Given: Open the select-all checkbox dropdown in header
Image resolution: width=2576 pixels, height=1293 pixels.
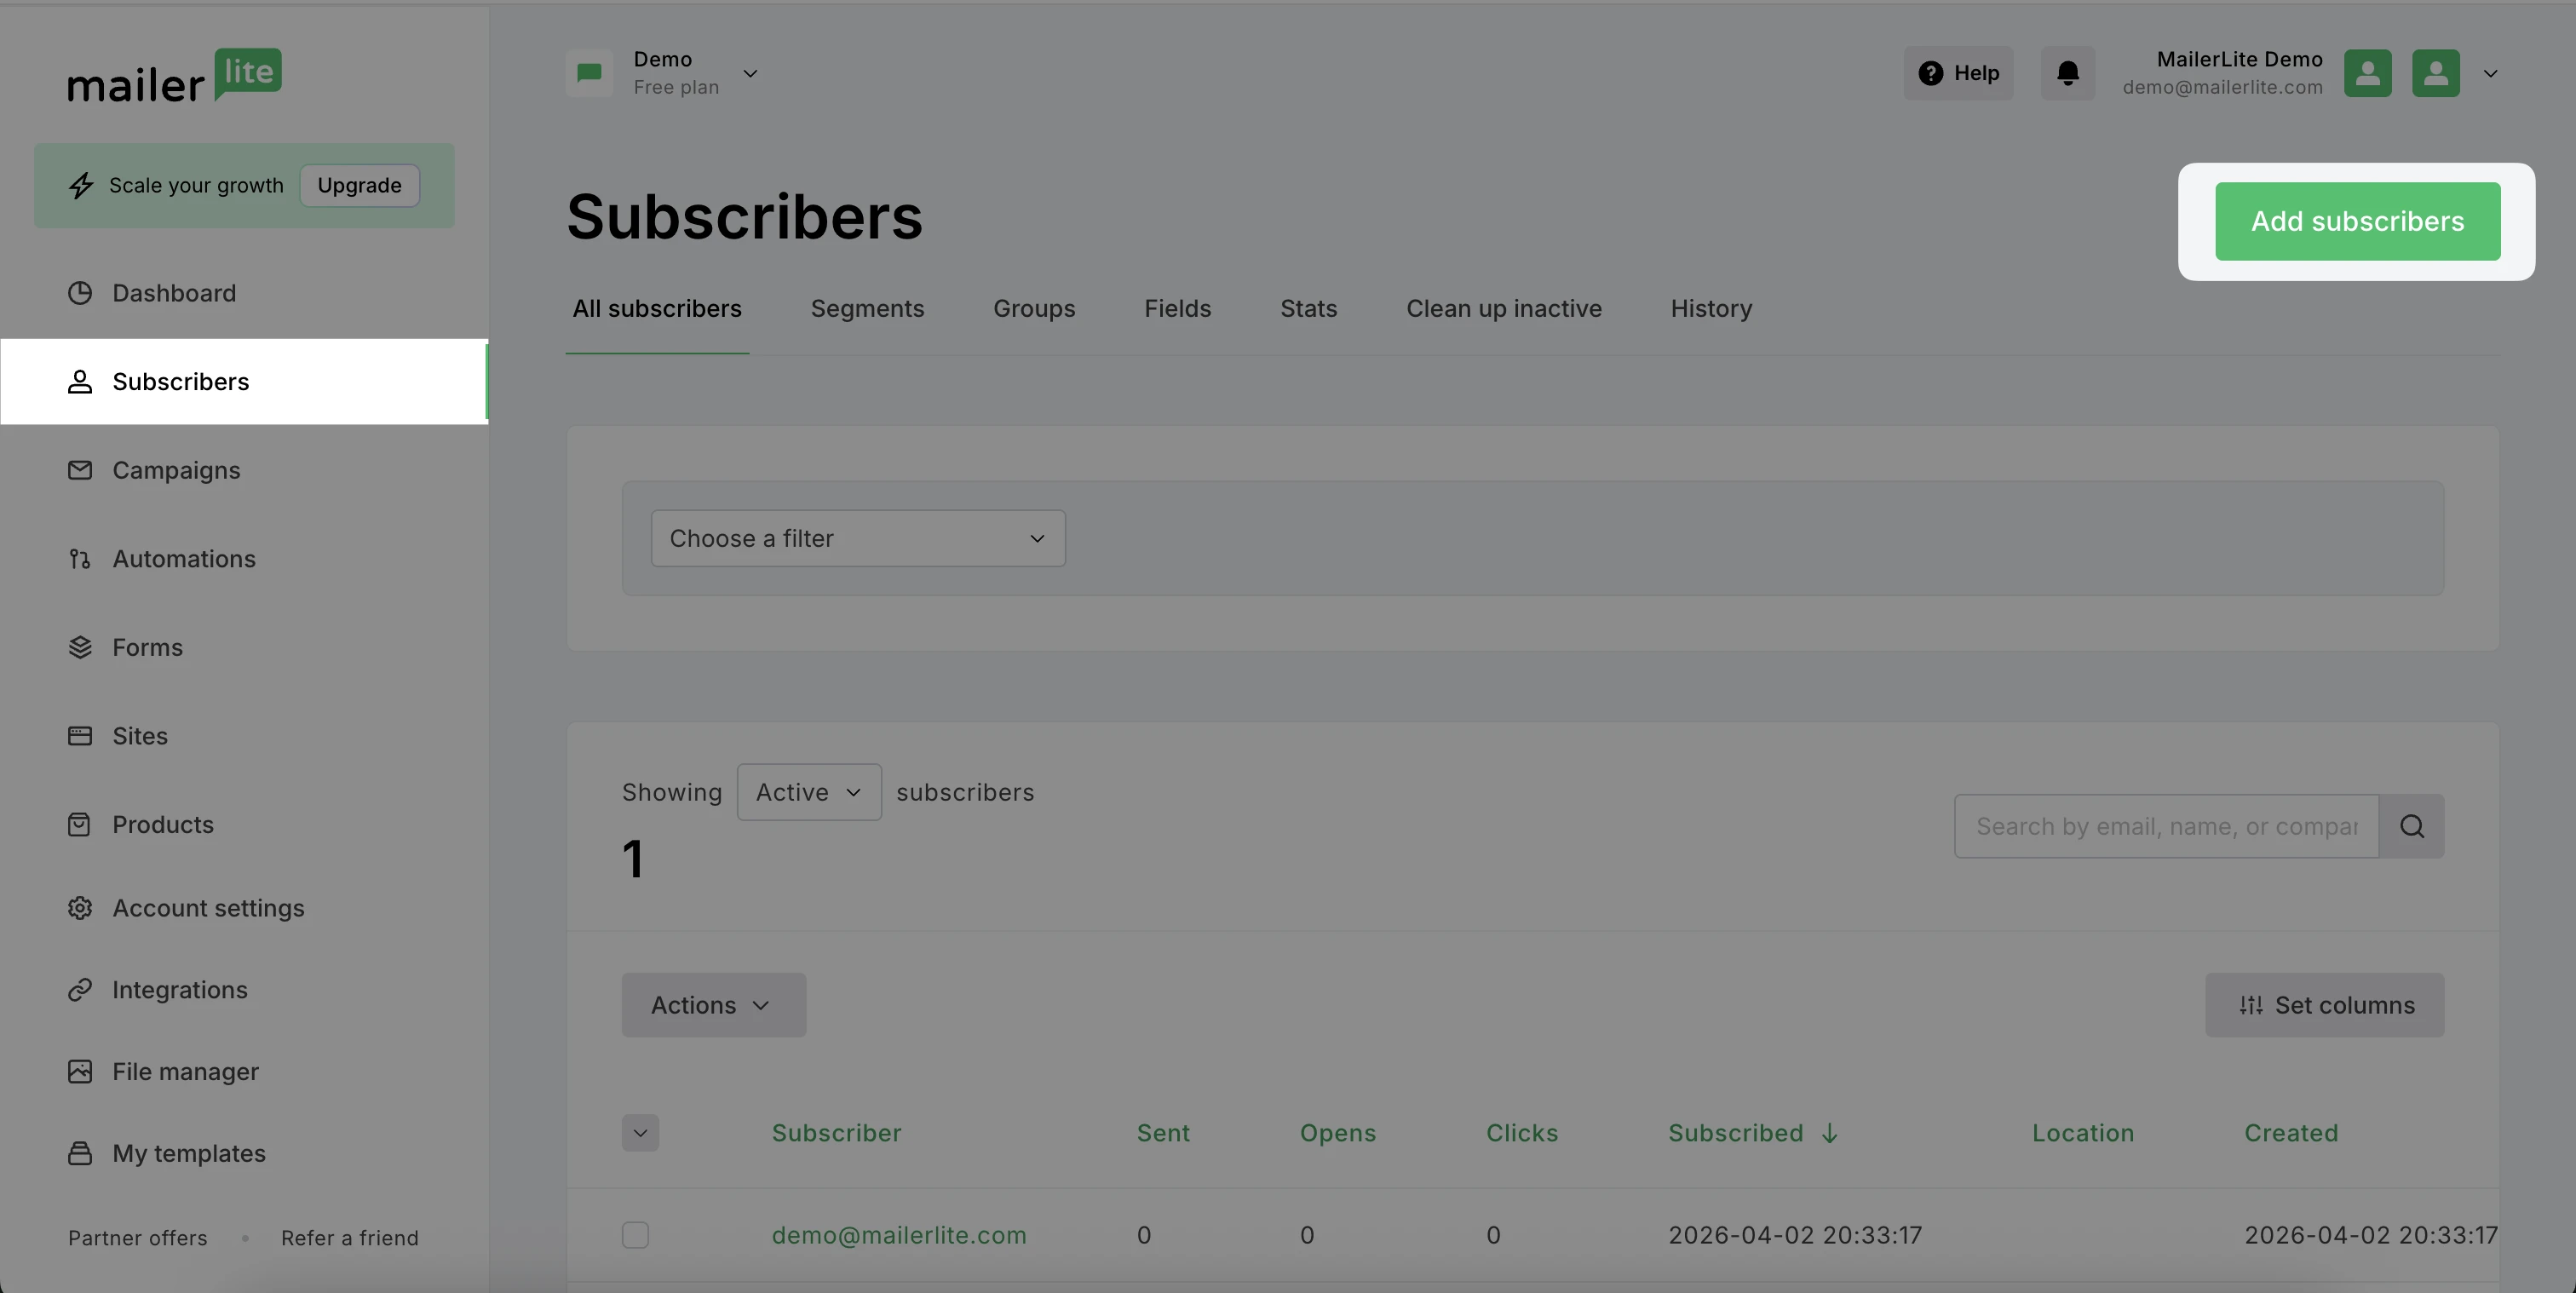Looking at the screenshot, I should [640, 1133].
